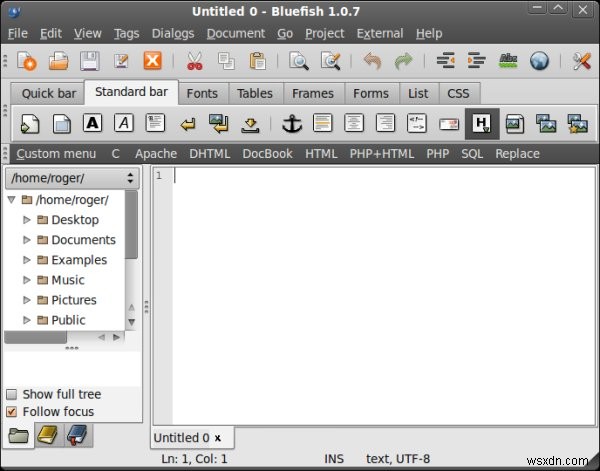Close the document with orange X icon

[x=152, y=61]
